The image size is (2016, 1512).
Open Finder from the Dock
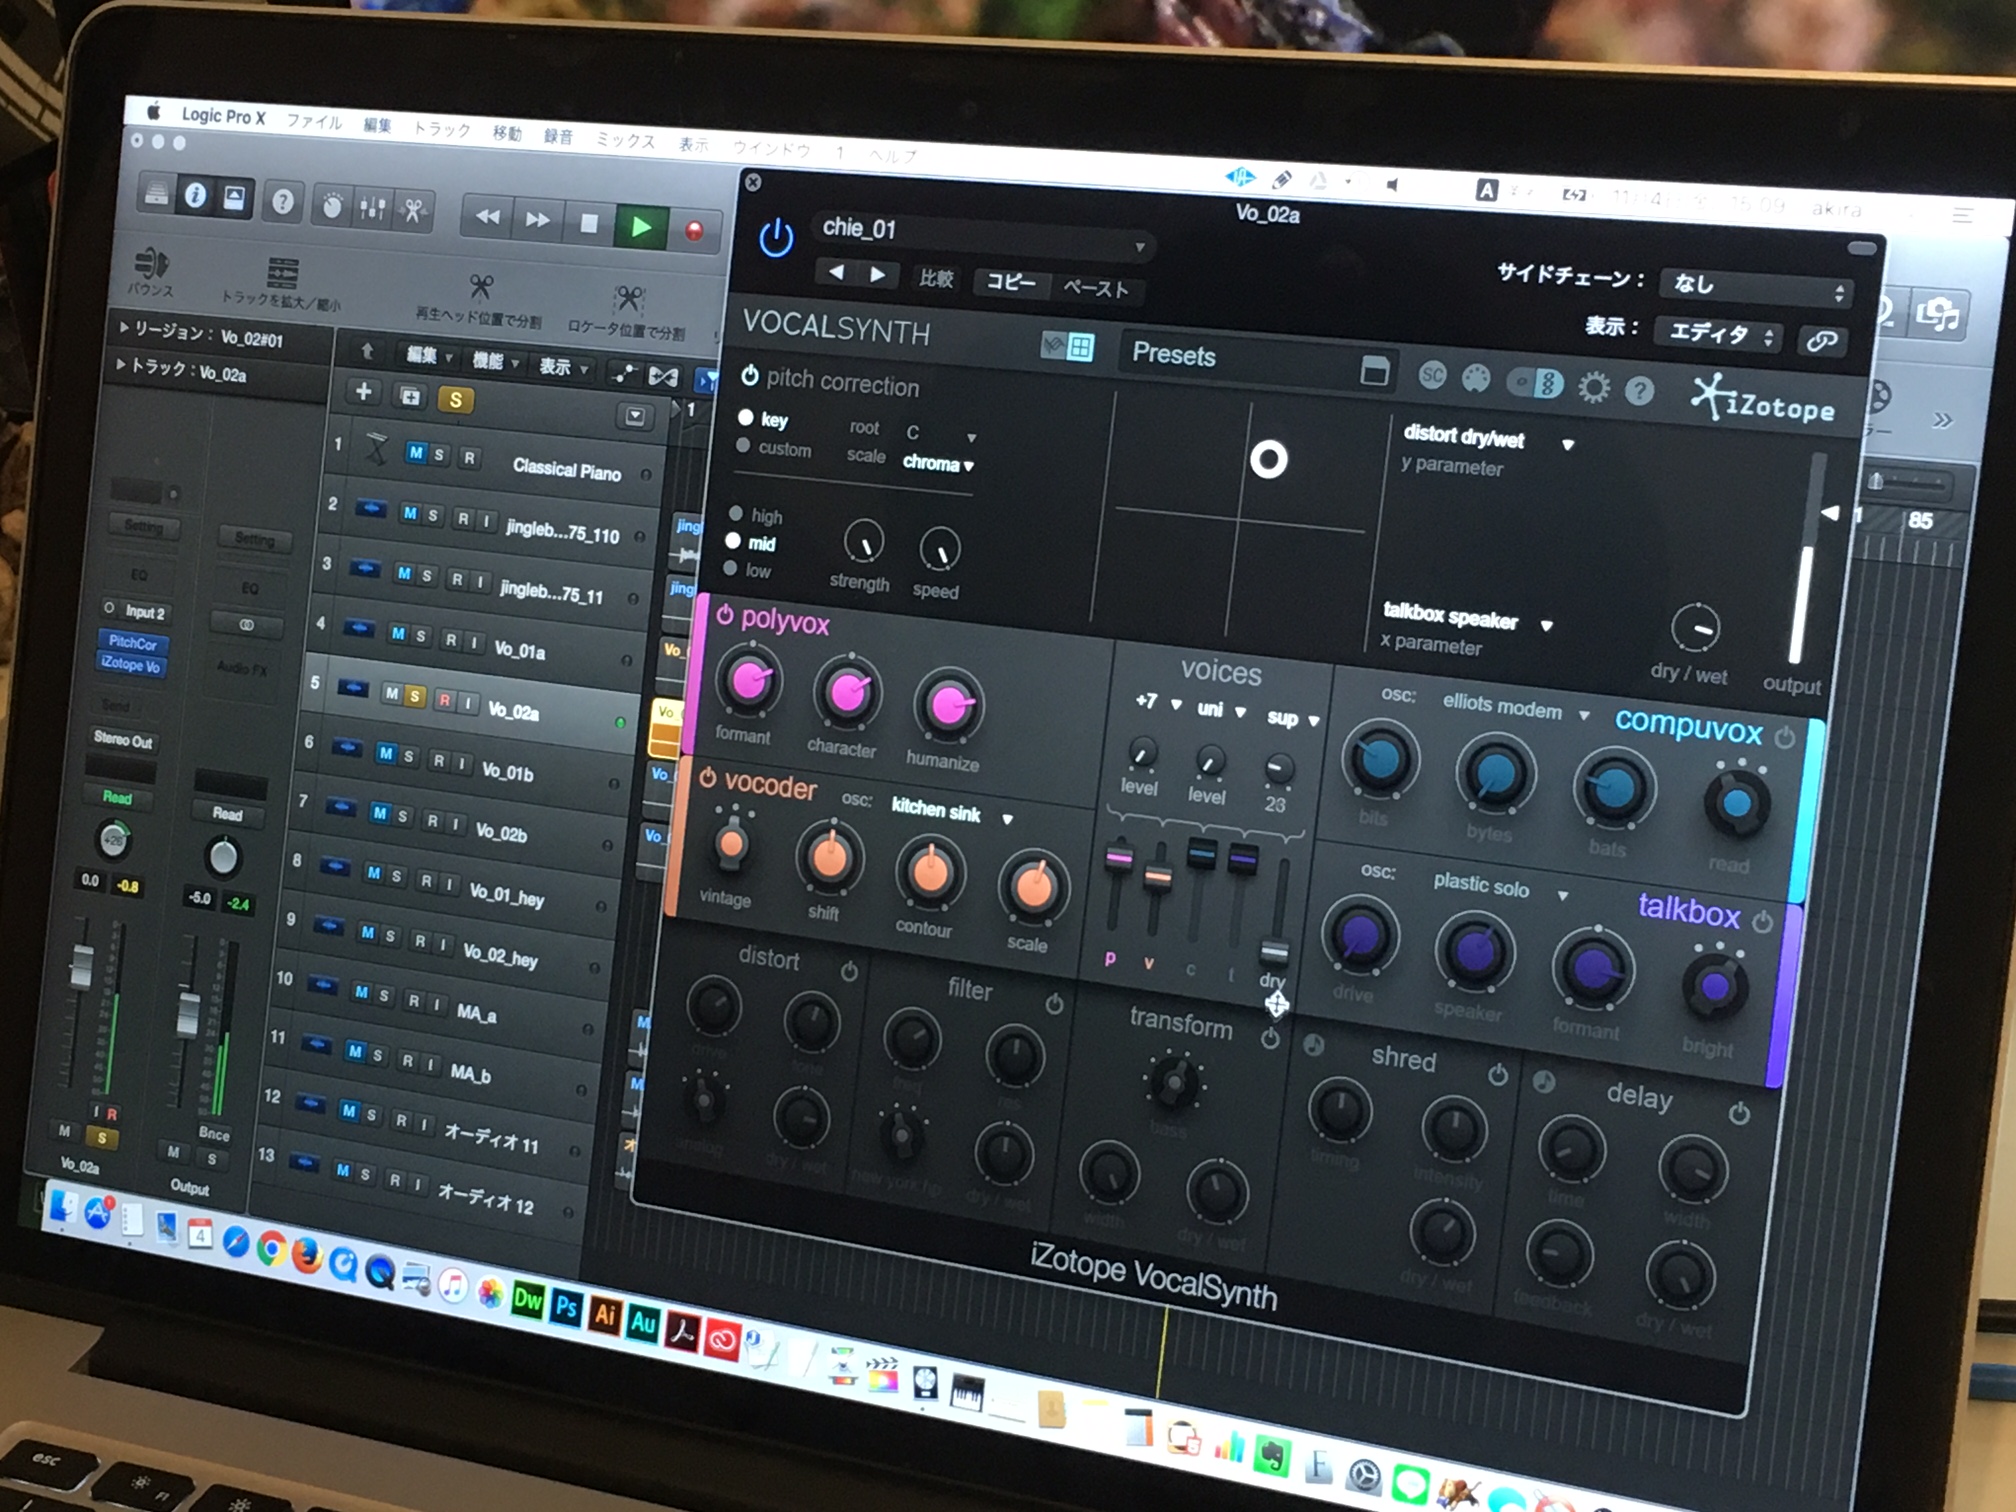coord(62,1207)
